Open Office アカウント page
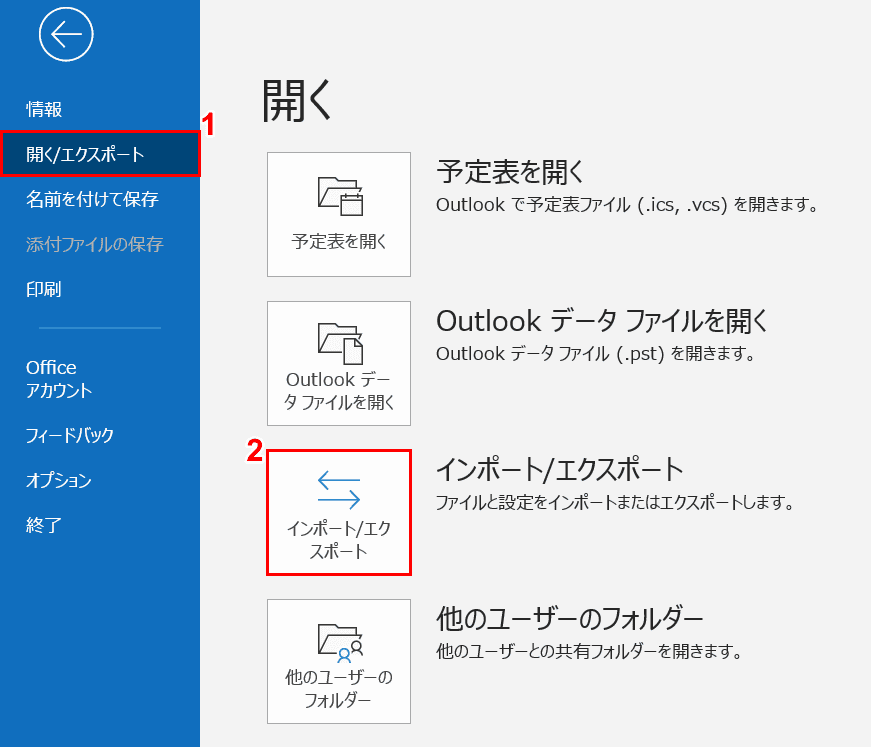Image resolution: width=871 pixels, height=747 pixels. [59, 379]
